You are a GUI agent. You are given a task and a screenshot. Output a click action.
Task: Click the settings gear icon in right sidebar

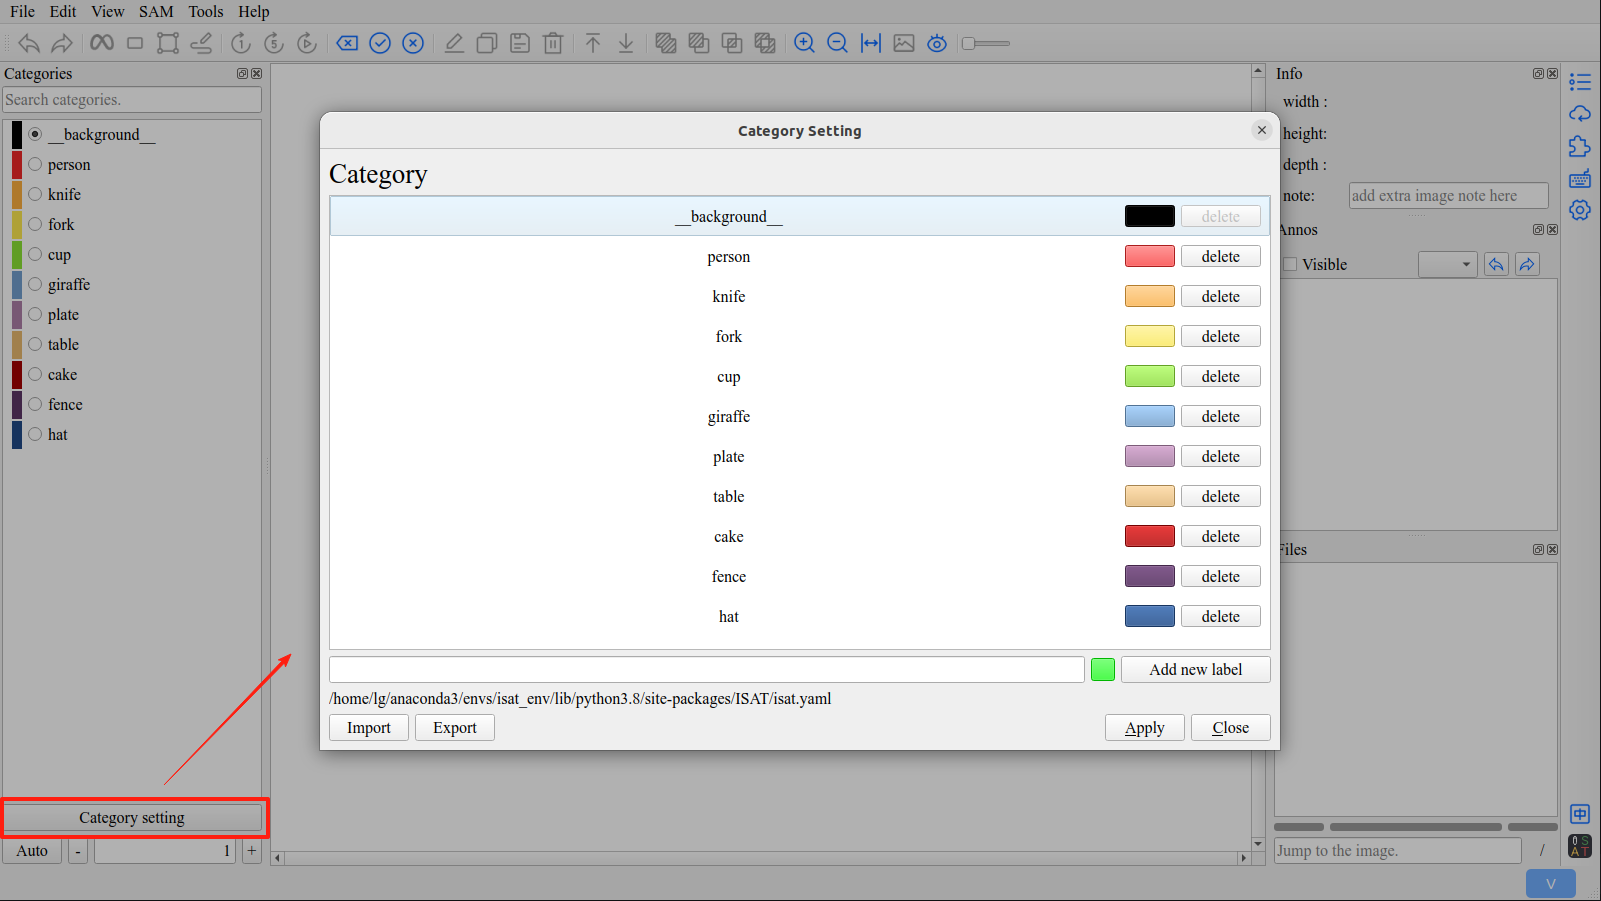click(x=1580, y=210)
